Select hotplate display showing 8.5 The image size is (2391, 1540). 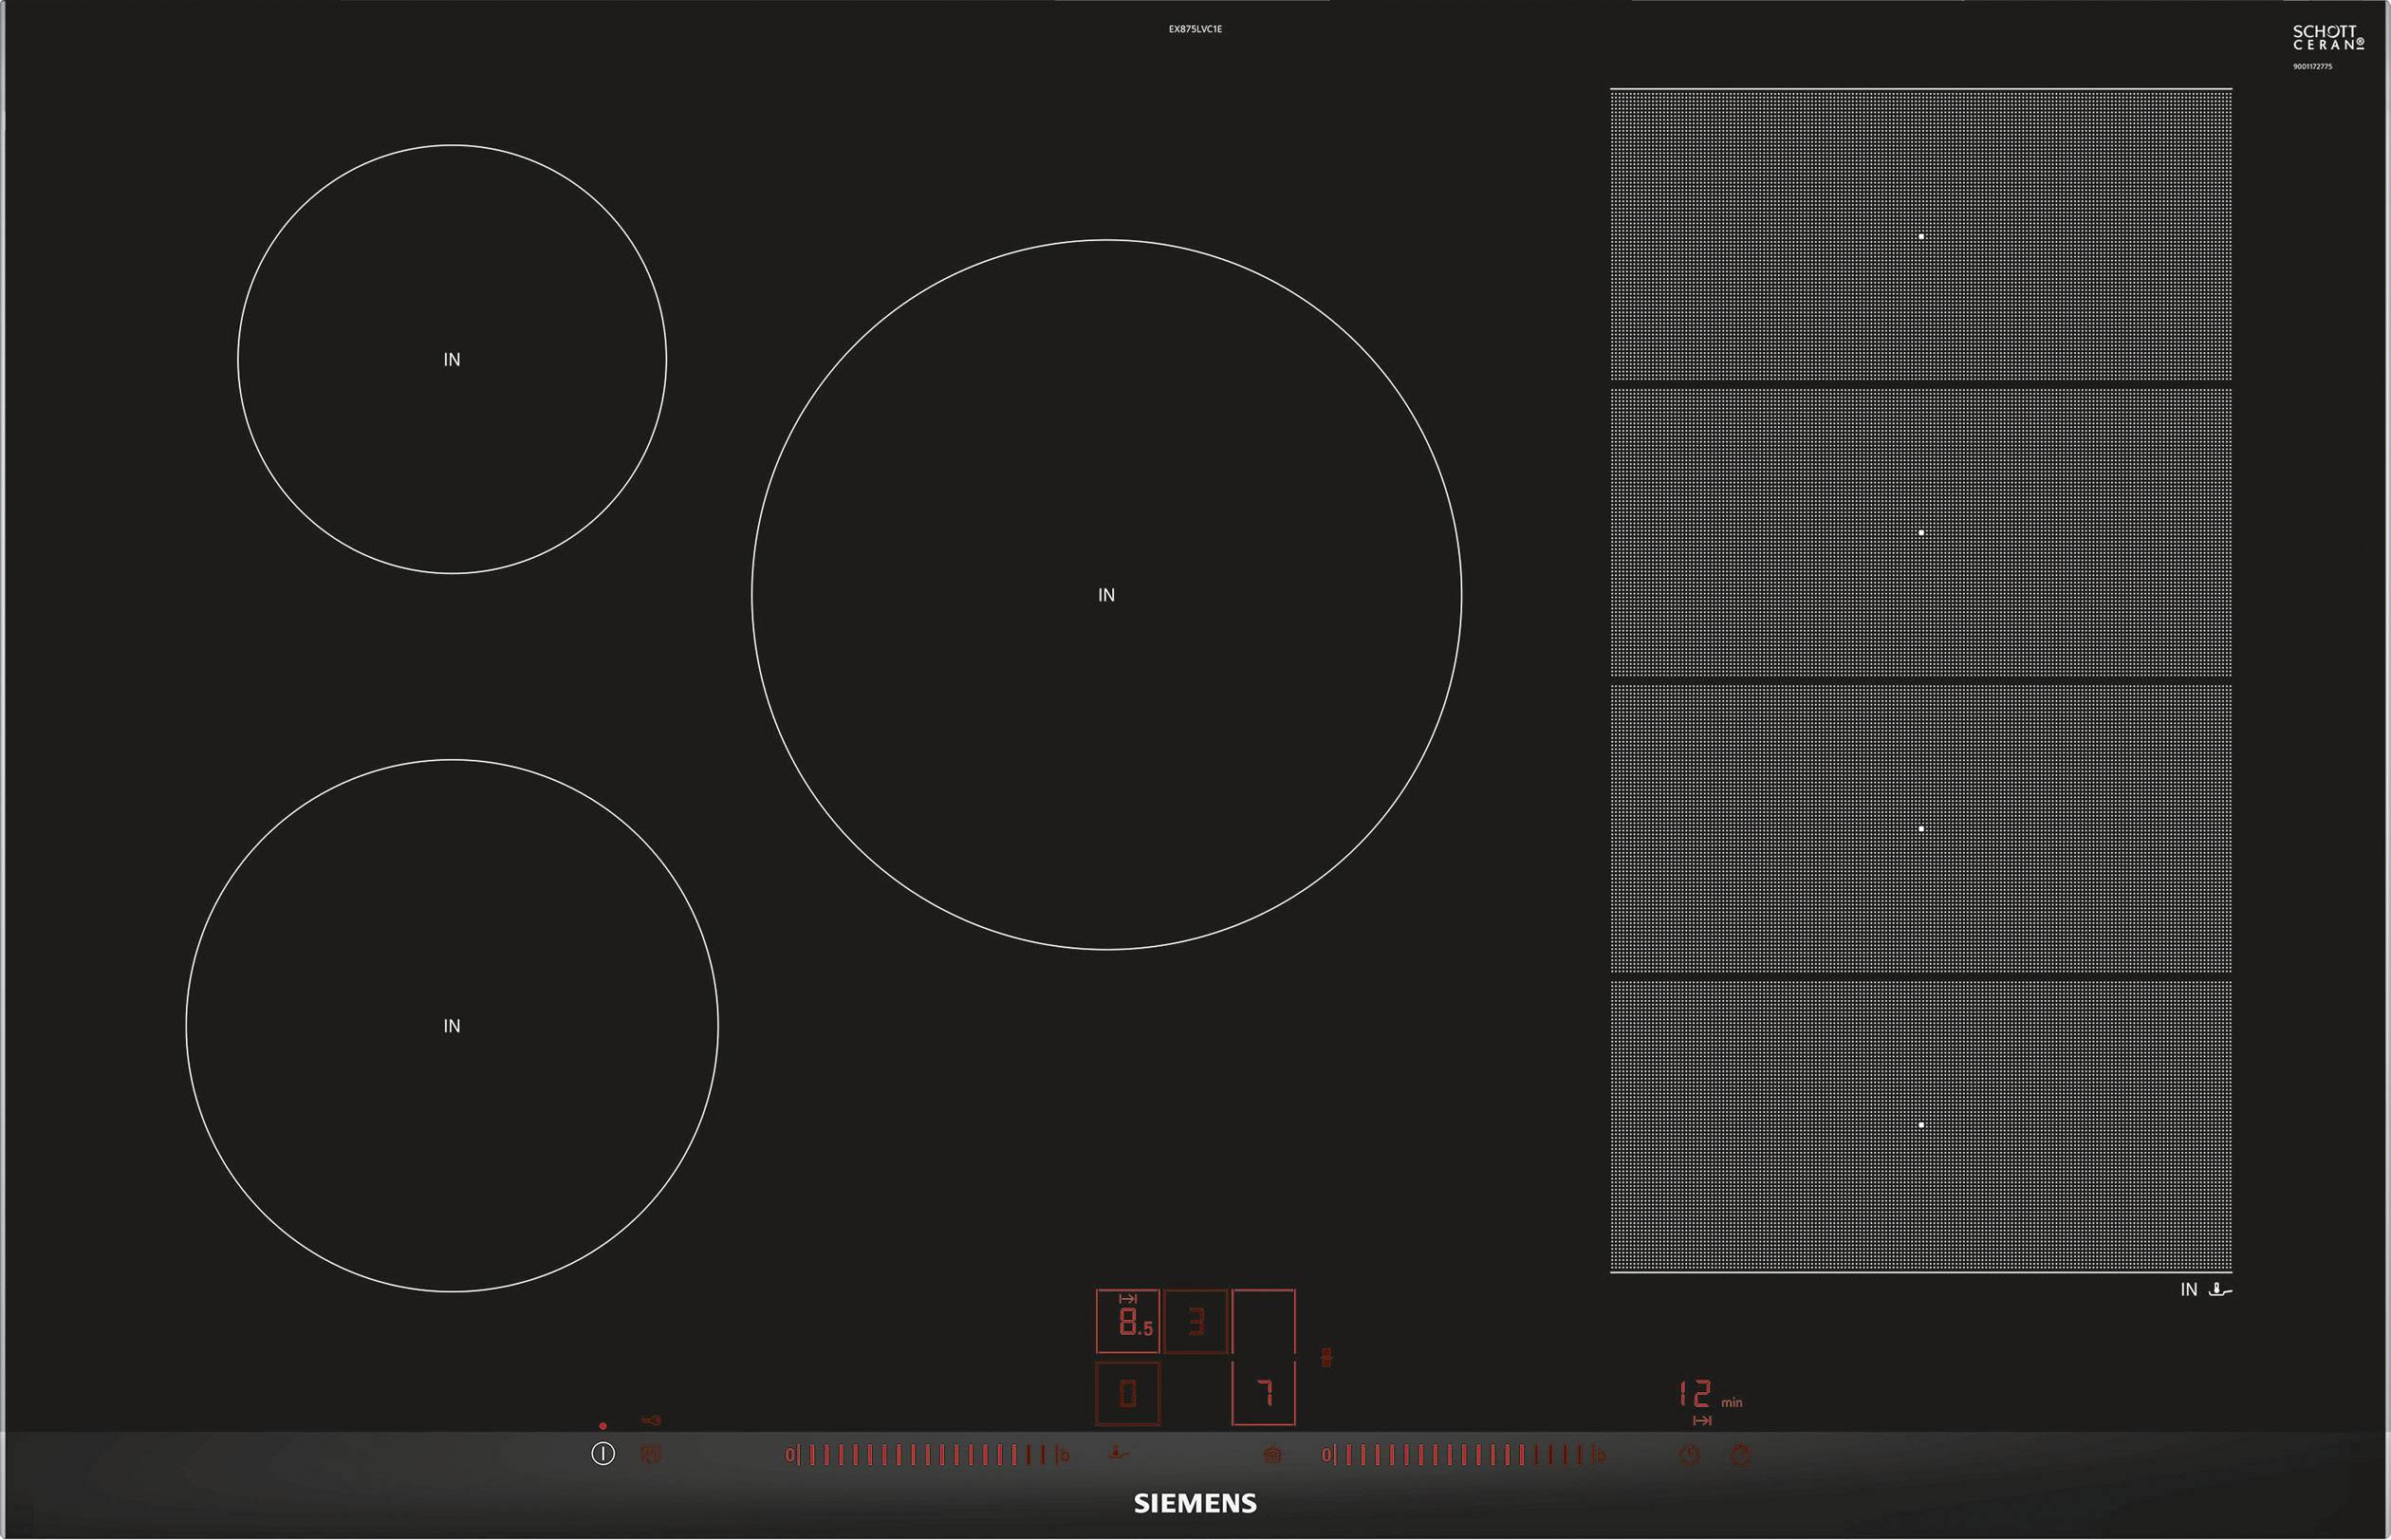1128,1322
